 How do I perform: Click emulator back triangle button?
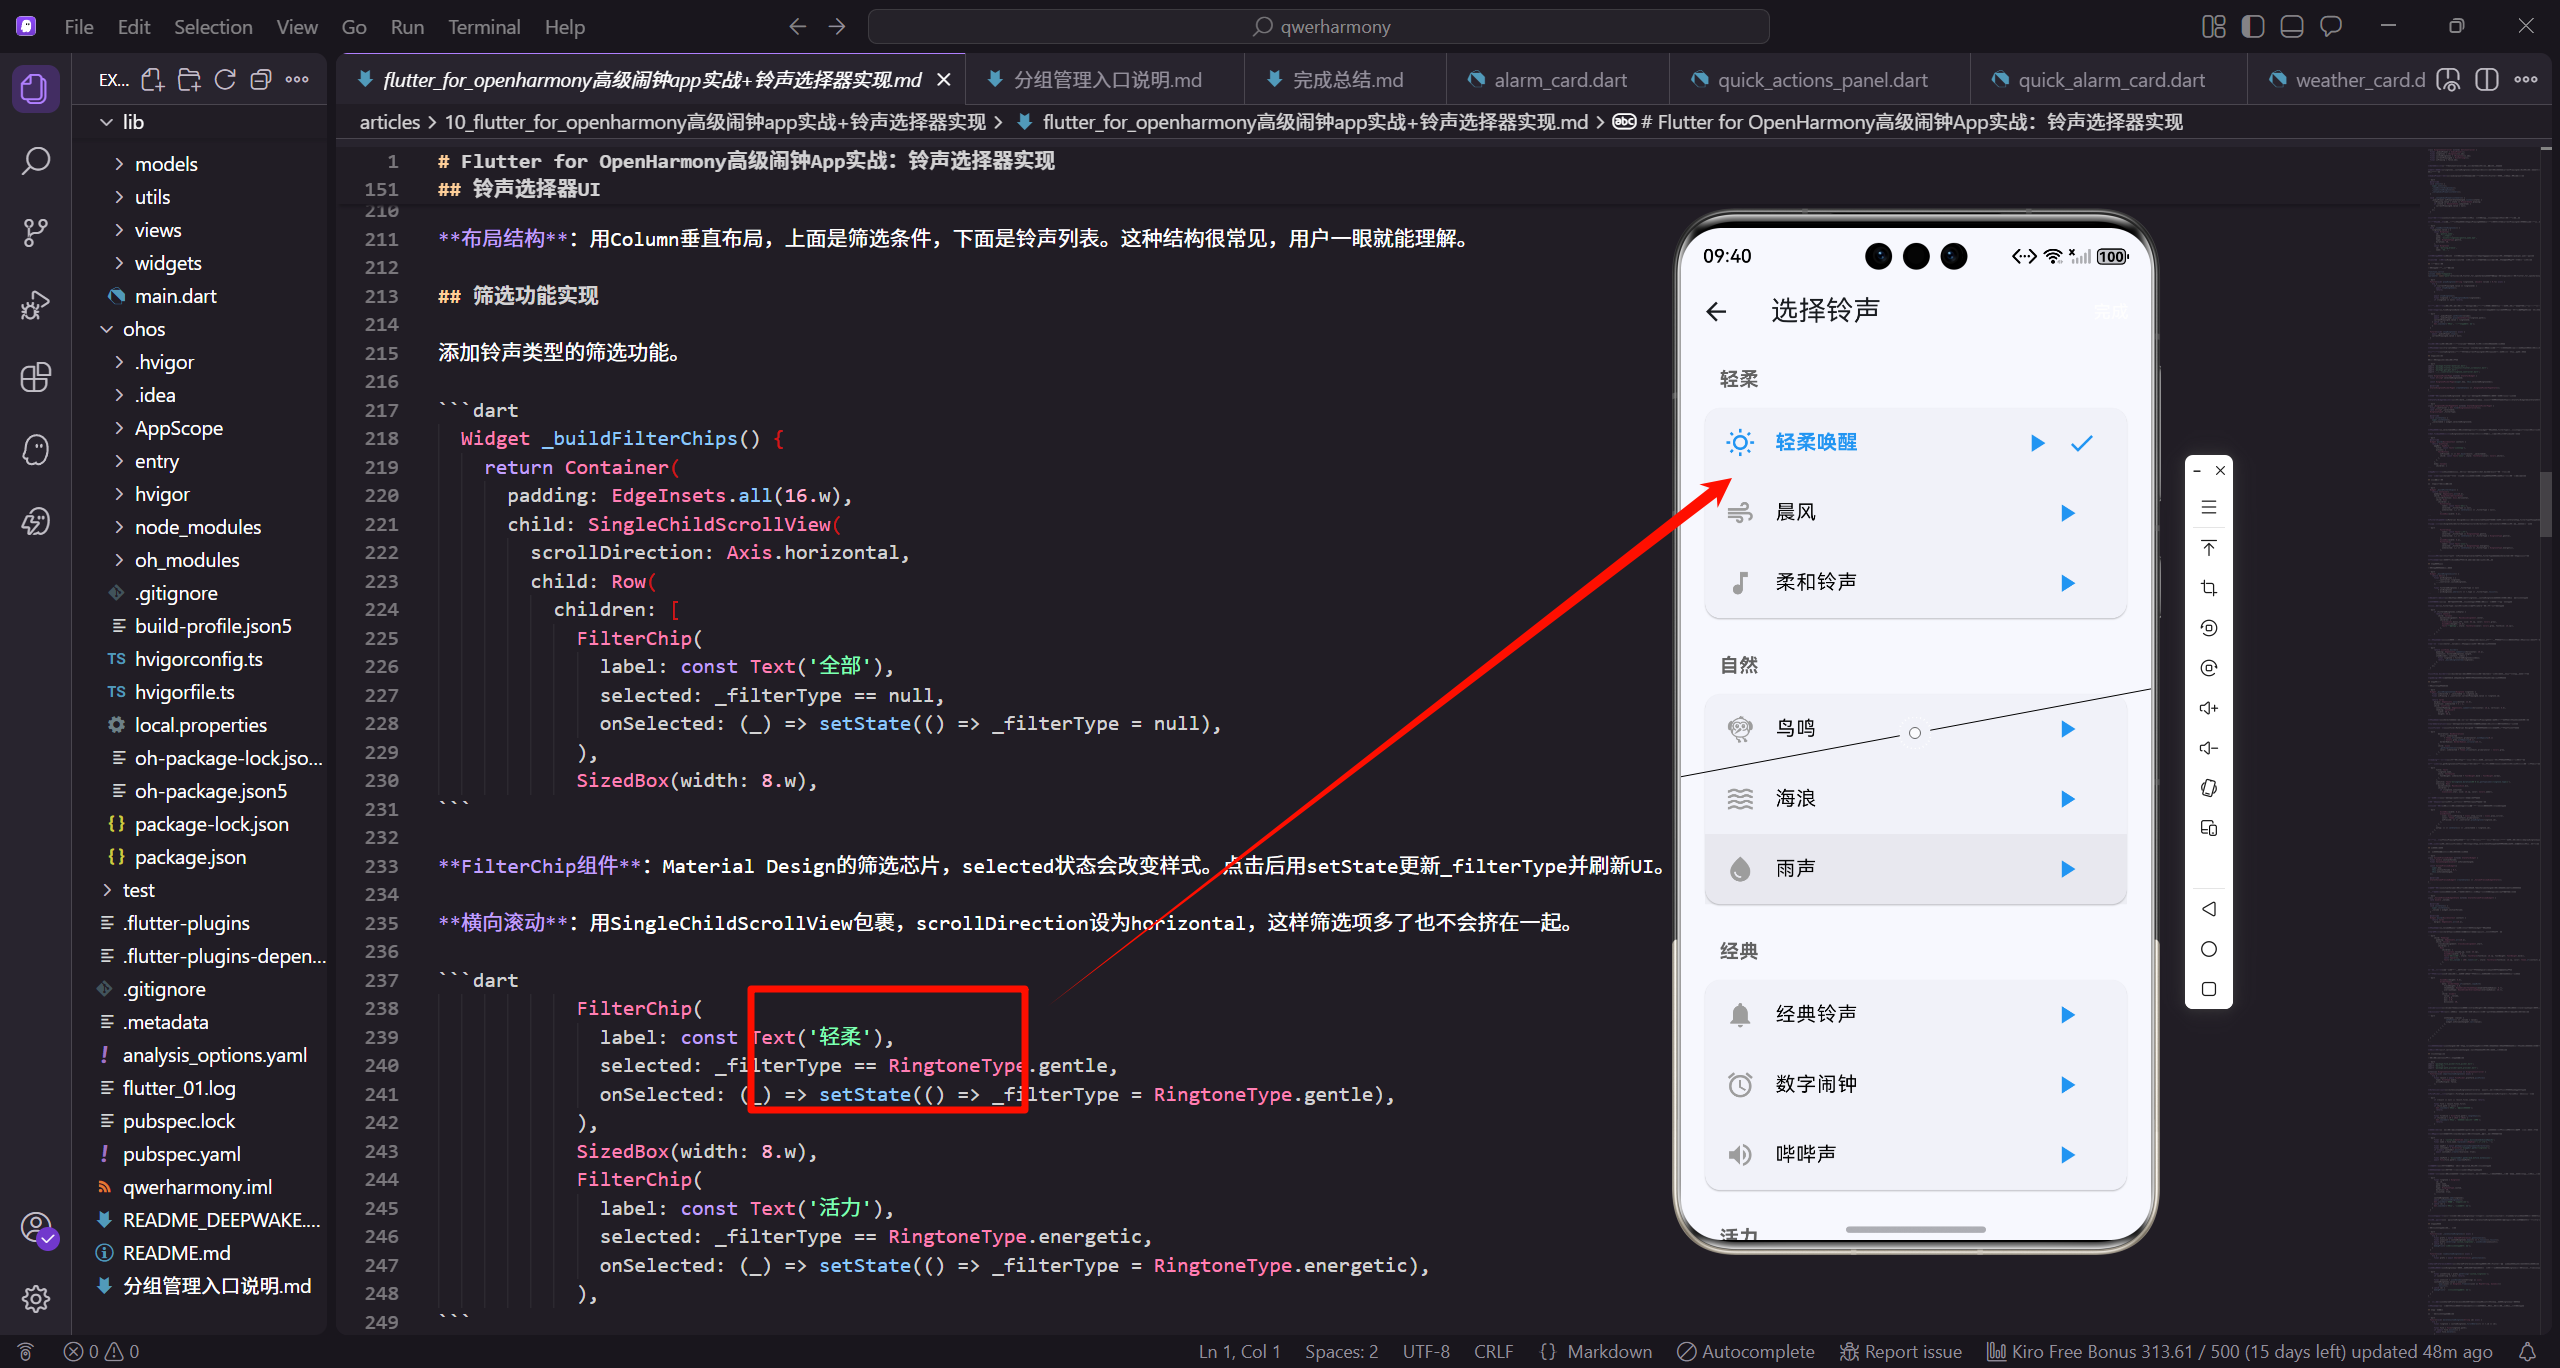coord(2209,909)
